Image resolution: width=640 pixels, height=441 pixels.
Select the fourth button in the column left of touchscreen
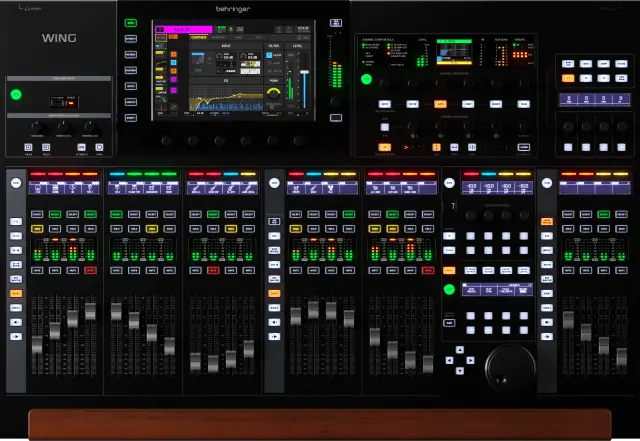131,71
